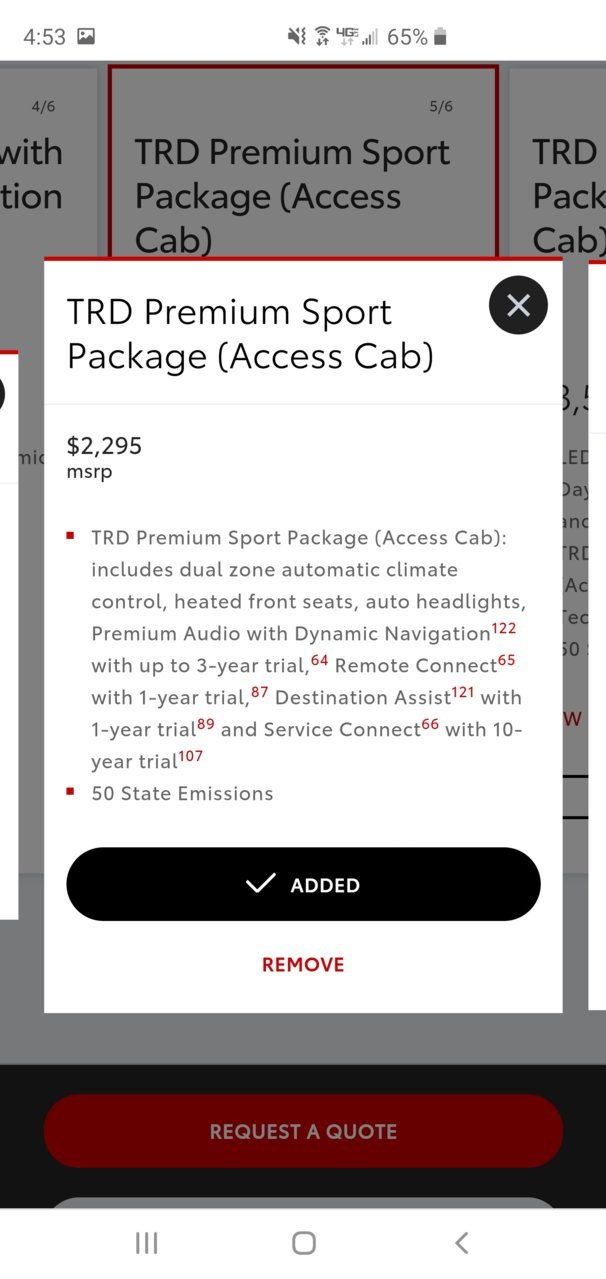The width and height of the screenshot is (606, 1279).
Task: Open footnote 107 after 10-year trial
Action: pos(190,756)
